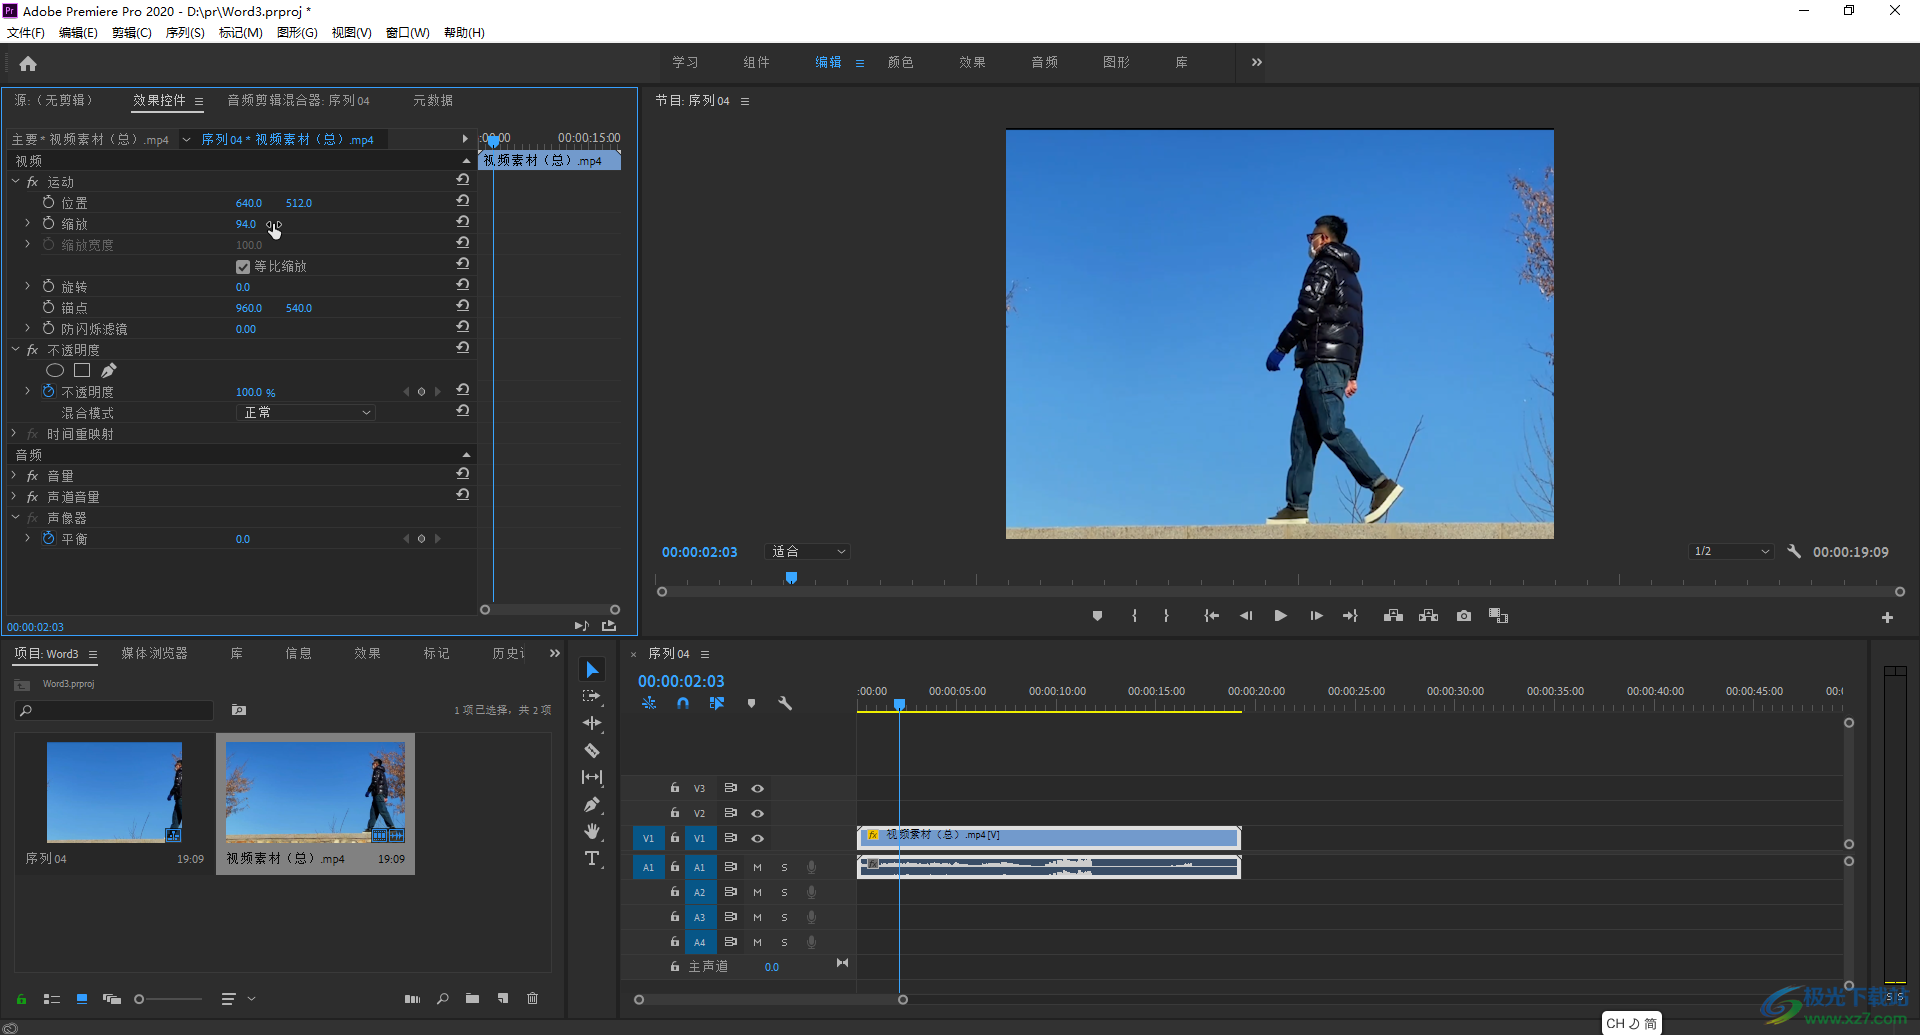Mute audio track A1
Image resolution: width=1920 pixels, height=1035 pixels.
(757, 867)
